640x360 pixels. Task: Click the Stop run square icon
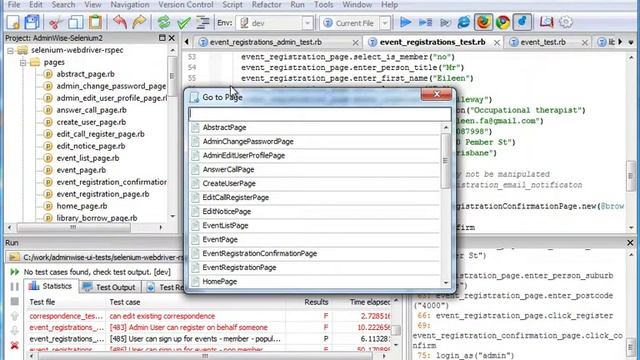(x=15, y=301)
